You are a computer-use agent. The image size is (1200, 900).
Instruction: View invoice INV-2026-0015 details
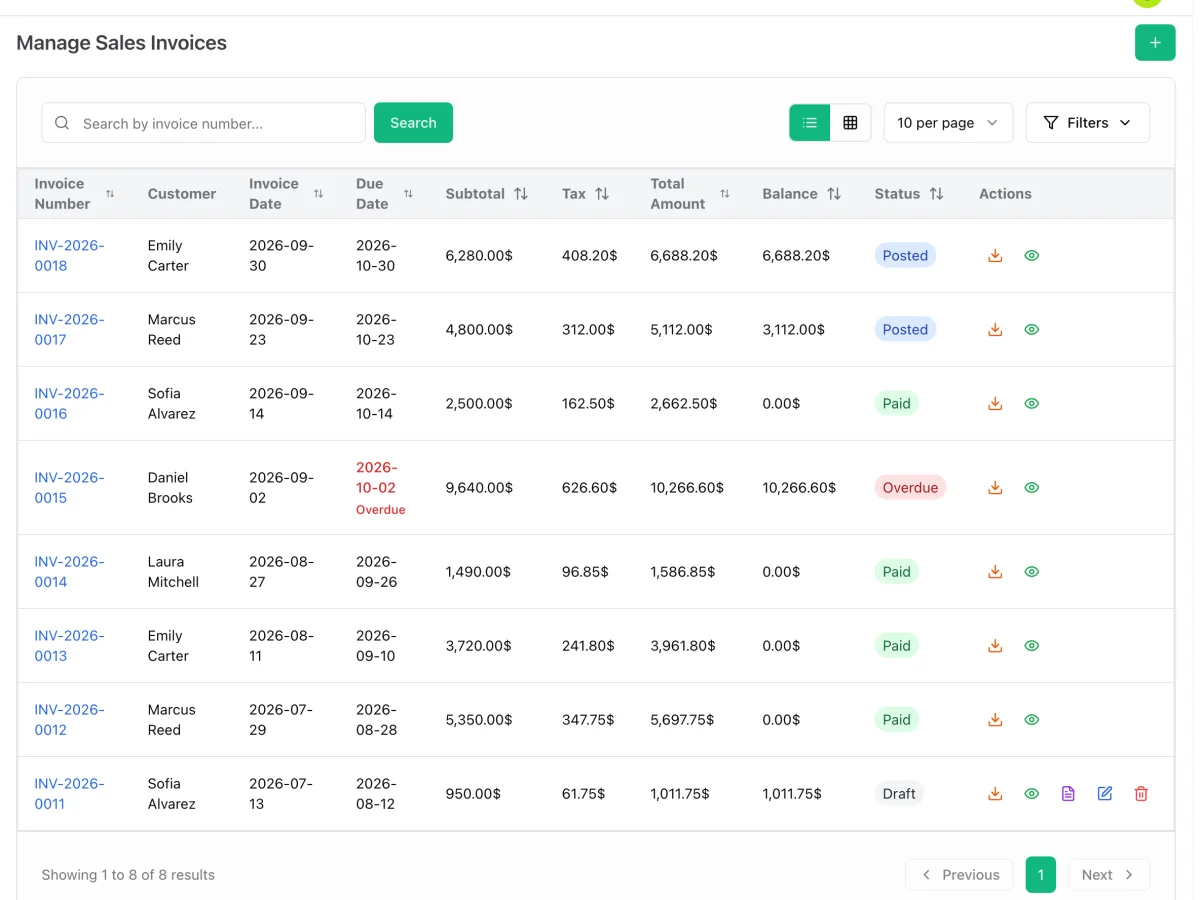(x=1032, y=488)
